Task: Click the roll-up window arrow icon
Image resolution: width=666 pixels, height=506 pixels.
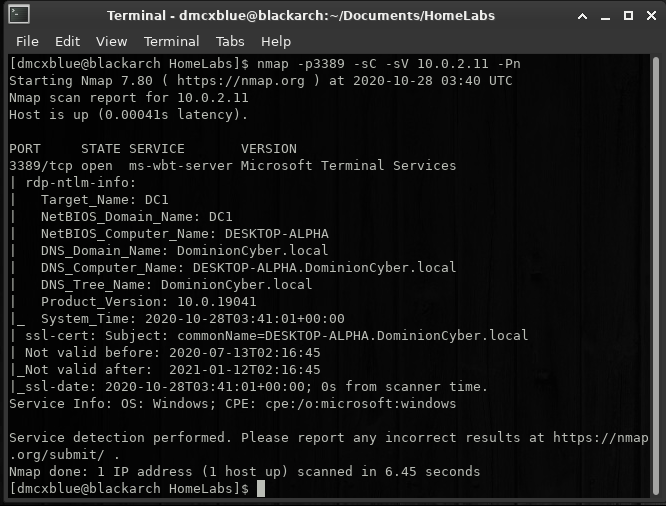Action: pos(583,16)
